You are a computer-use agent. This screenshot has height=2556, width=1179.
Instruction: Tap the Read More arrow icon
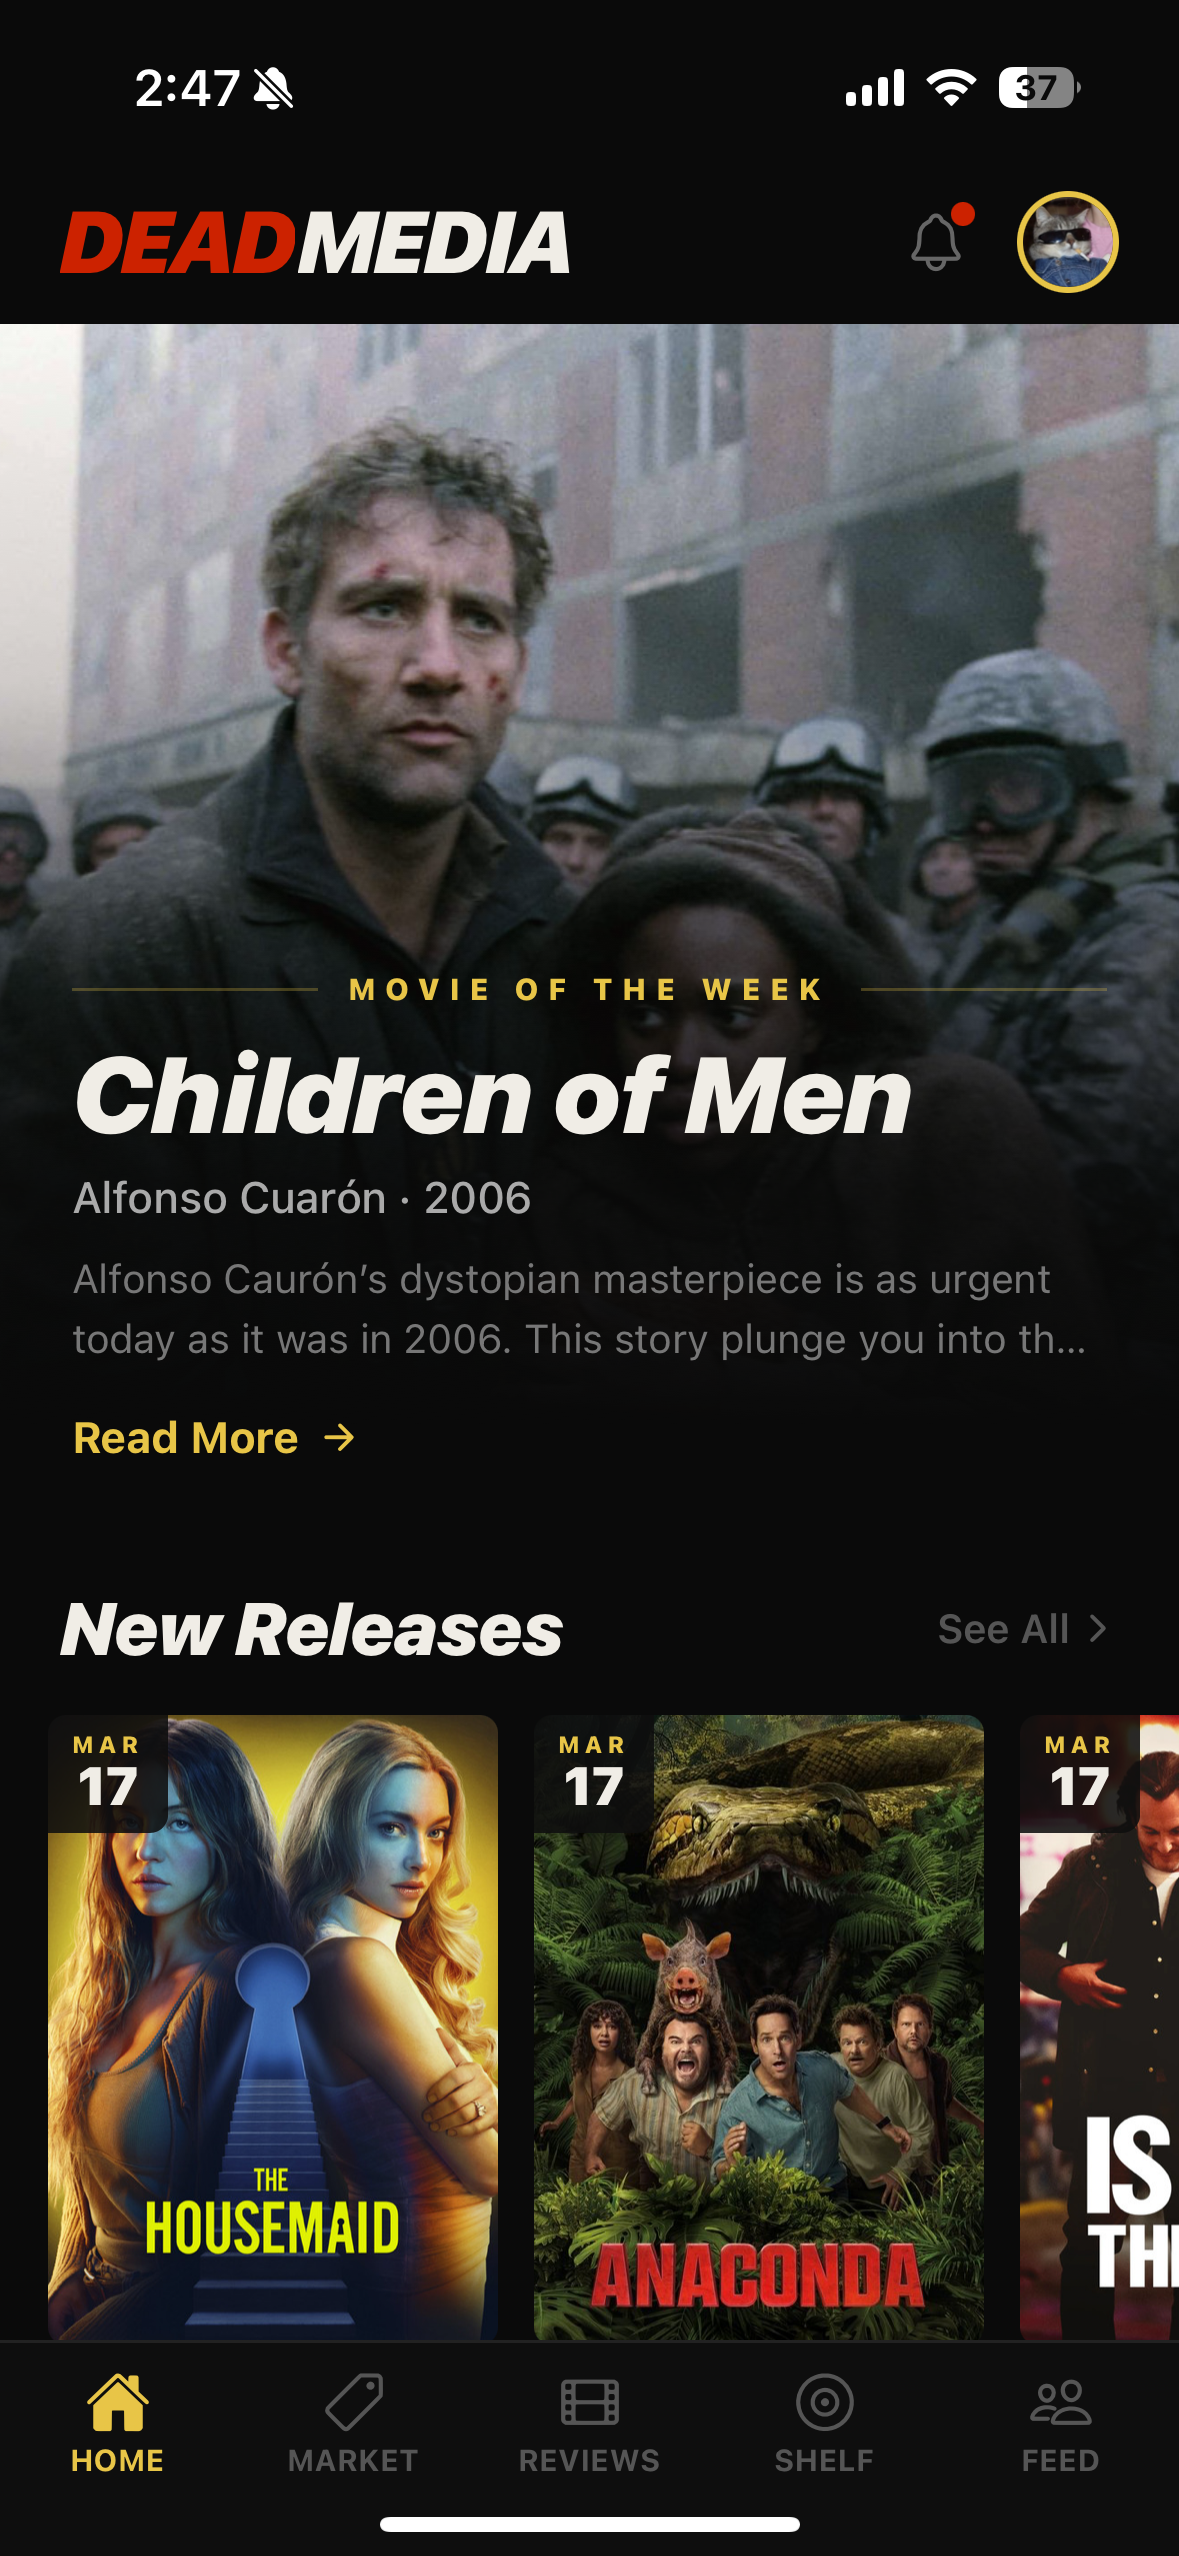coord(340,1438)
